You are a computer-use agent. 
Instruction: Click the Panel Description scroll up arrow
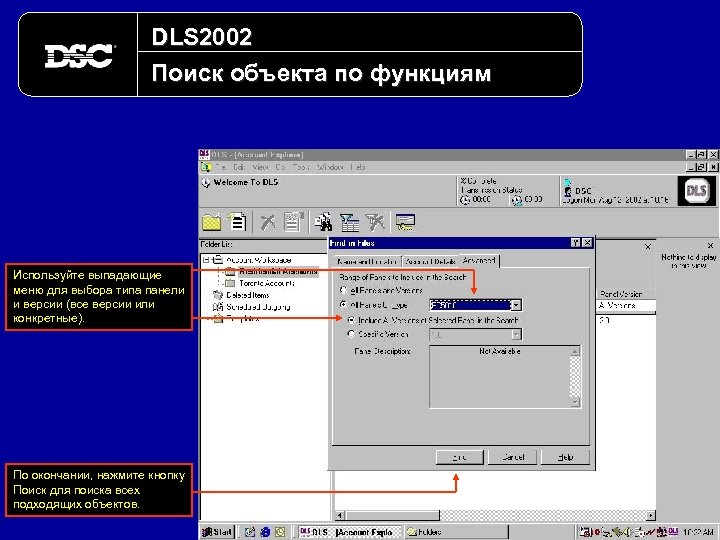click(x=575, y=351)
